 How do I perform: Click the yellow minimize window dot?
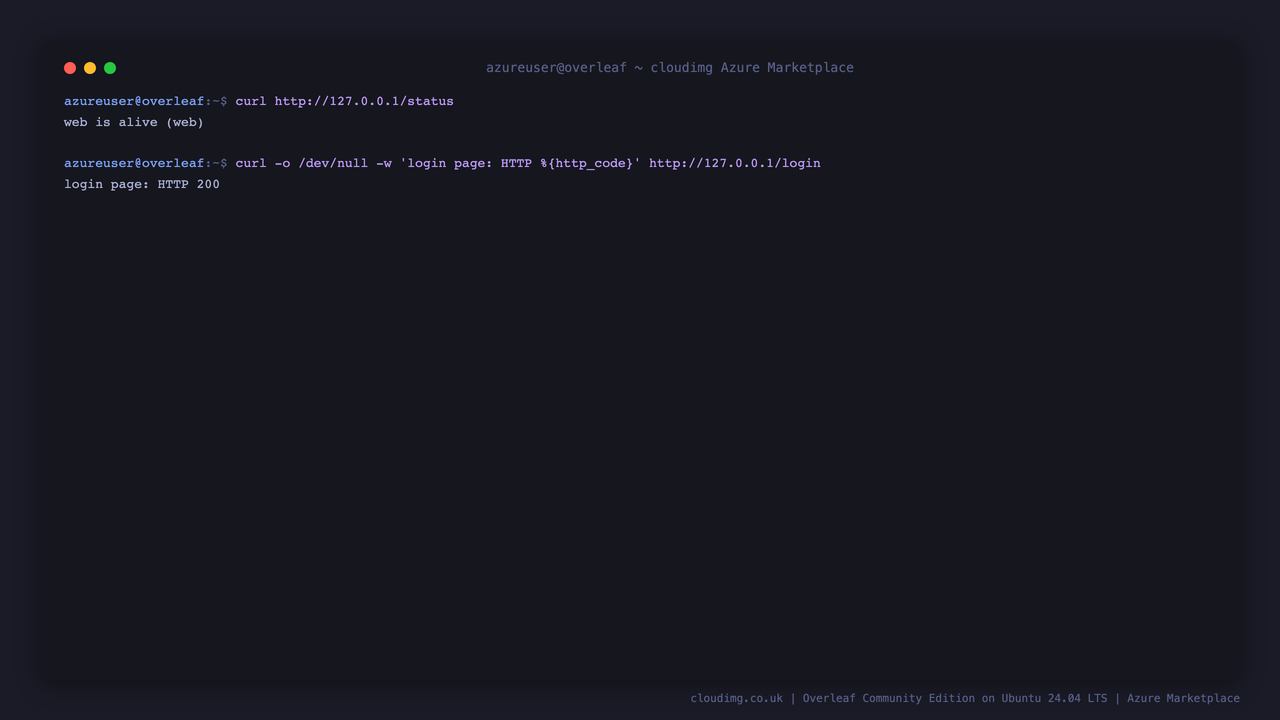90,68
